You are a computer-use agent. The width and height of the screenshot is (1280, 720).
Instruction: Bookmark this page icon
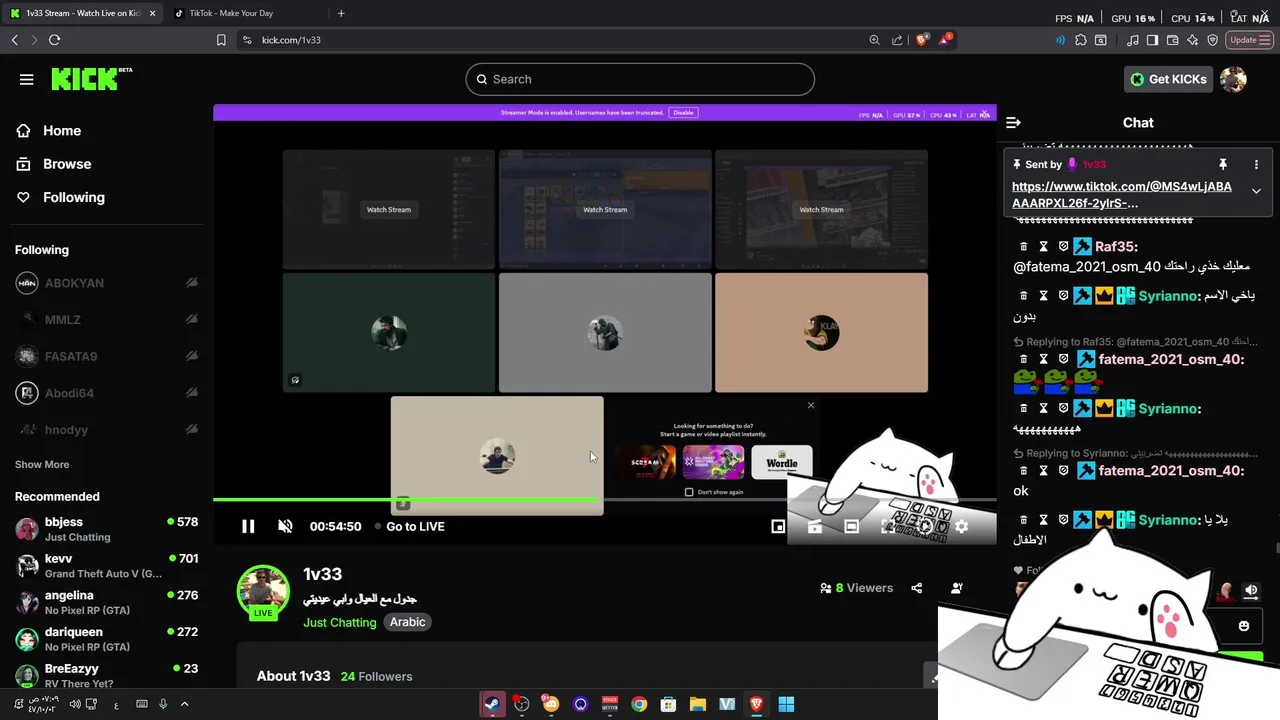(221, 40)
